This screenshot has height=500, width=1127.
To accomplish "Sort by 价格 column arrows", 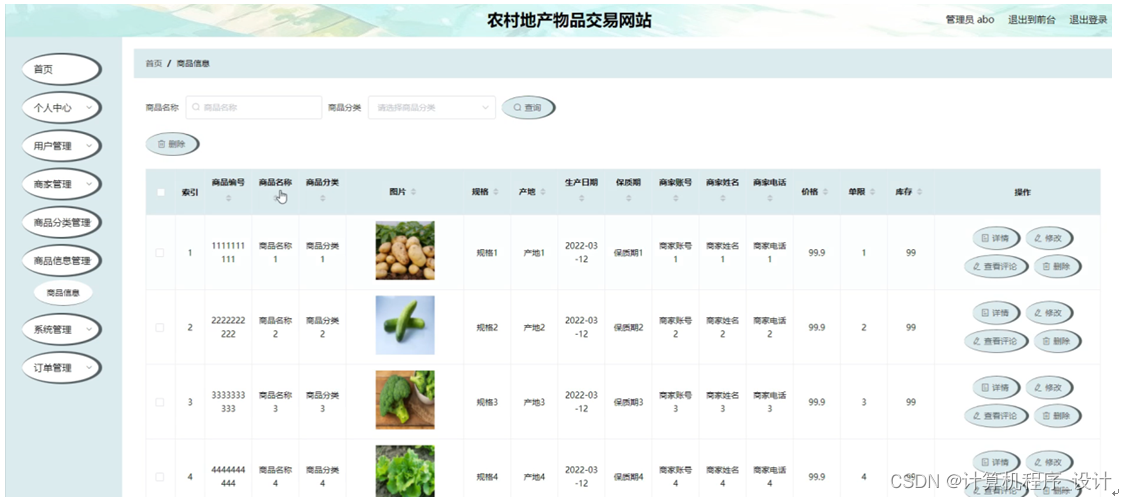I will coord(825,192).
